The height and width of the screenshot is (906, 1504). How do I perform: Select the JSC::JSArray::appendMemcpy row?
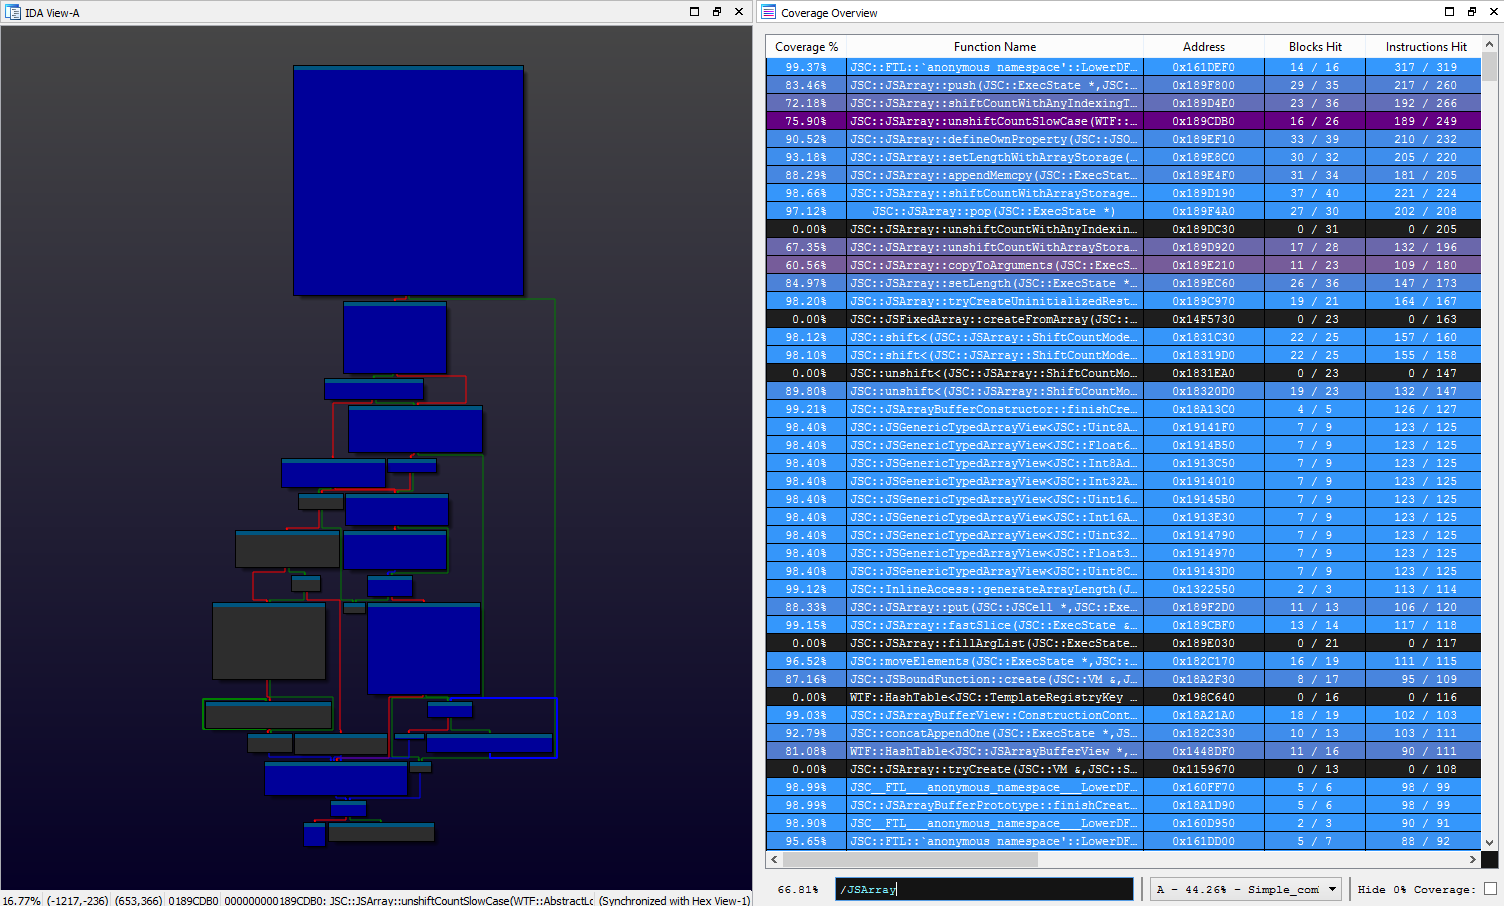point(1123,175)
